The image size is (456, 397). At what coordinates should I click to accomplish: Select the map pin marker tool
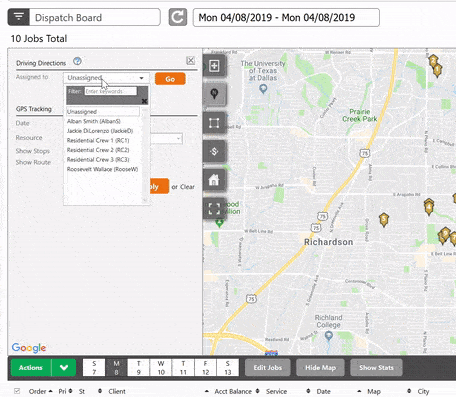(214, 94)
